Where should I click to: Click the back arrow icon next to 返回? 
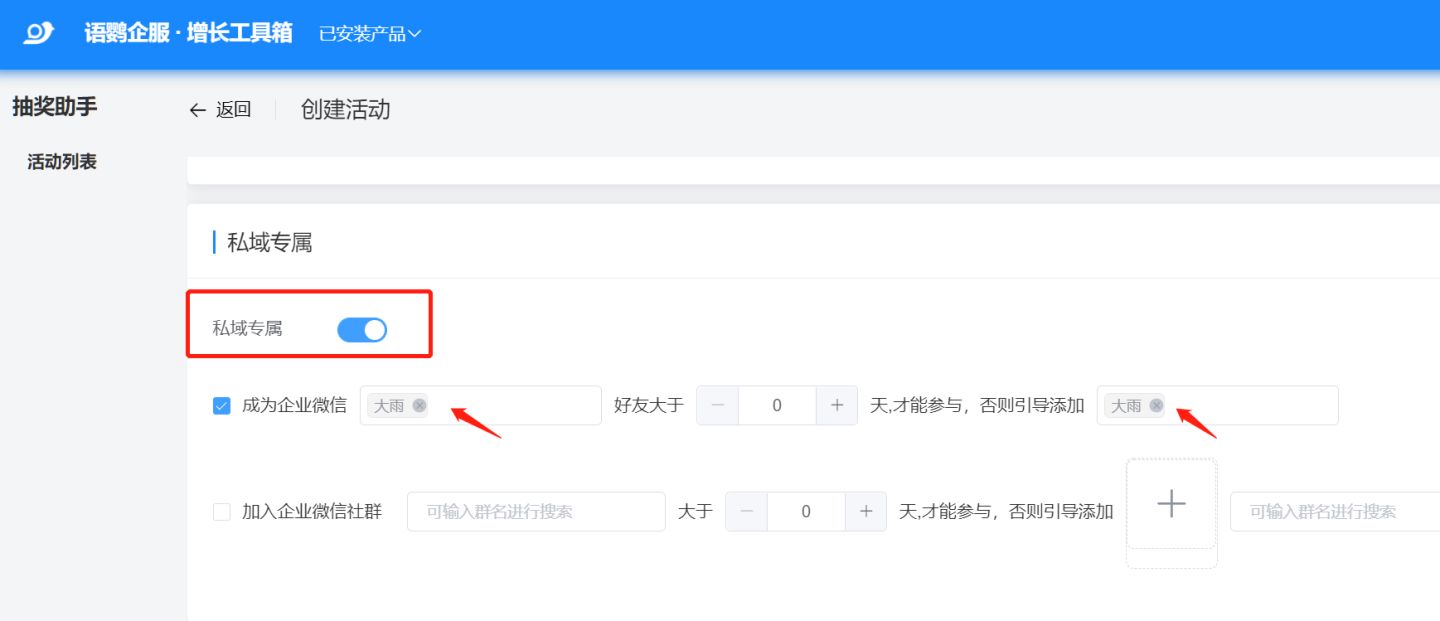197,110
